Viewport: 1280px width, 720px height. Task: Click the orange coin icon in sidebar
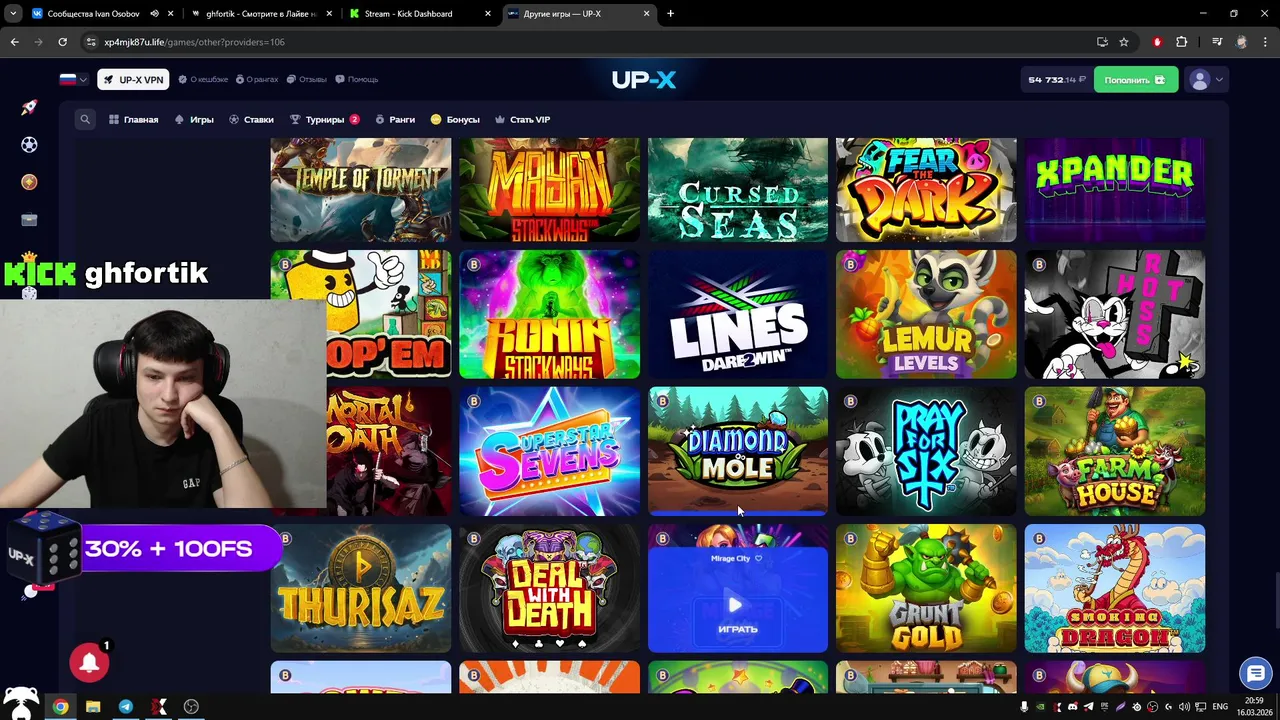(x=29, y=182)
